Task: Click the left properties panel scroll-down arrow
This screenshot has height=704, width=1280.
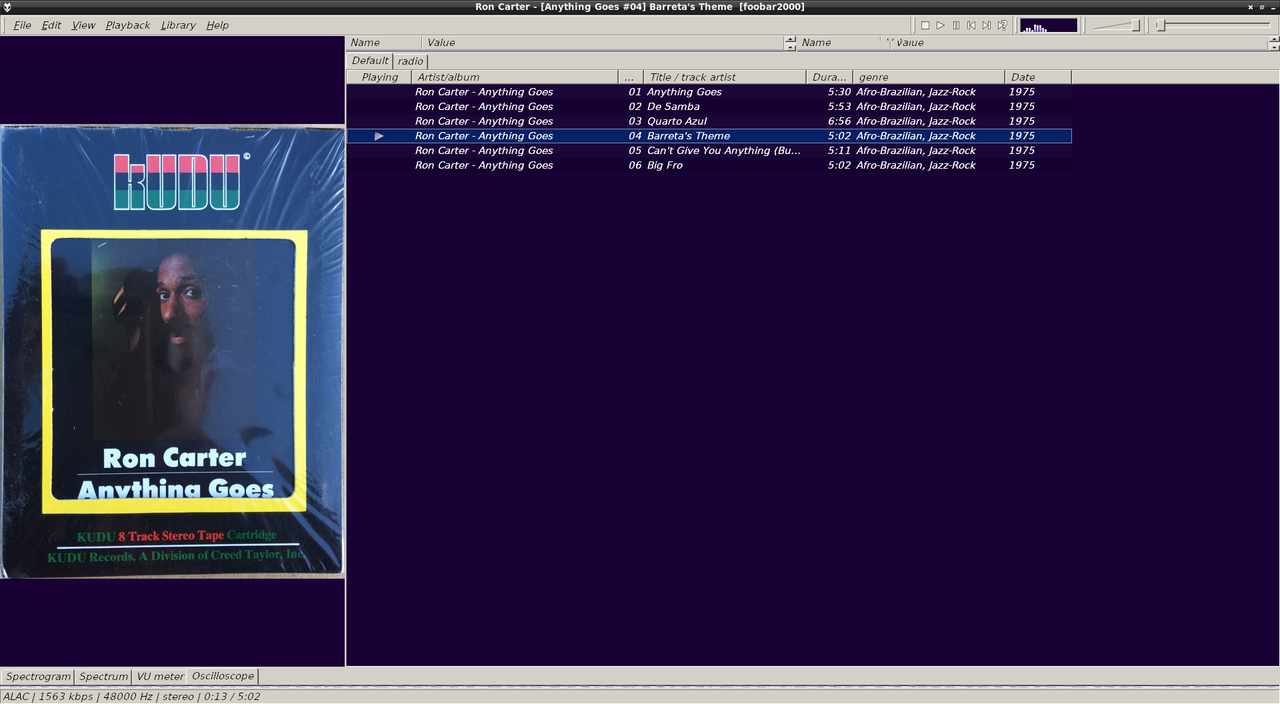Action: click(x=791, y=47)
